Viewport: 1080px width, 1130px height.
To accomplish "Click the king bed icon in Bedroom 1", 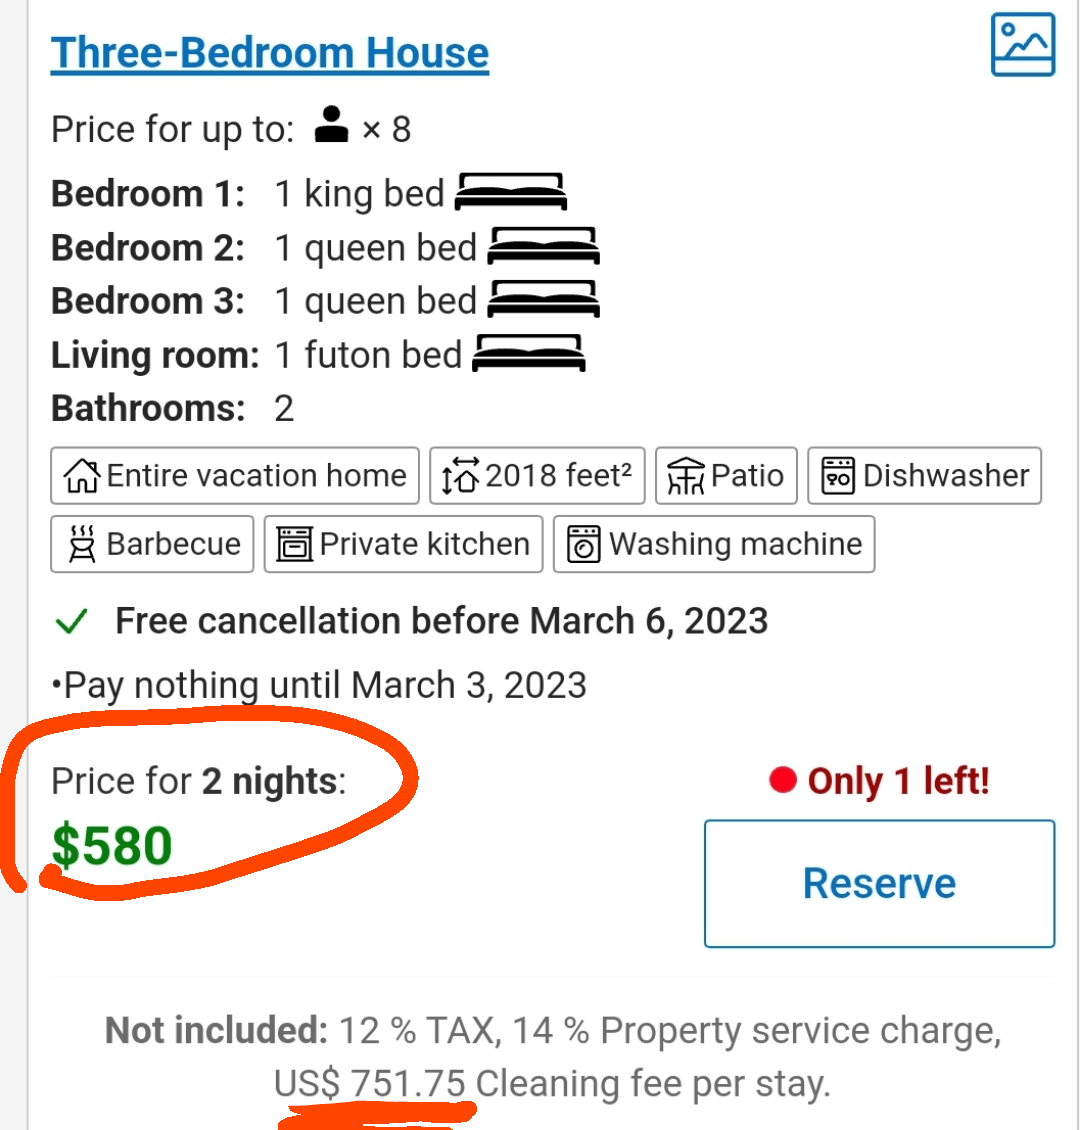I will [510, 193].
